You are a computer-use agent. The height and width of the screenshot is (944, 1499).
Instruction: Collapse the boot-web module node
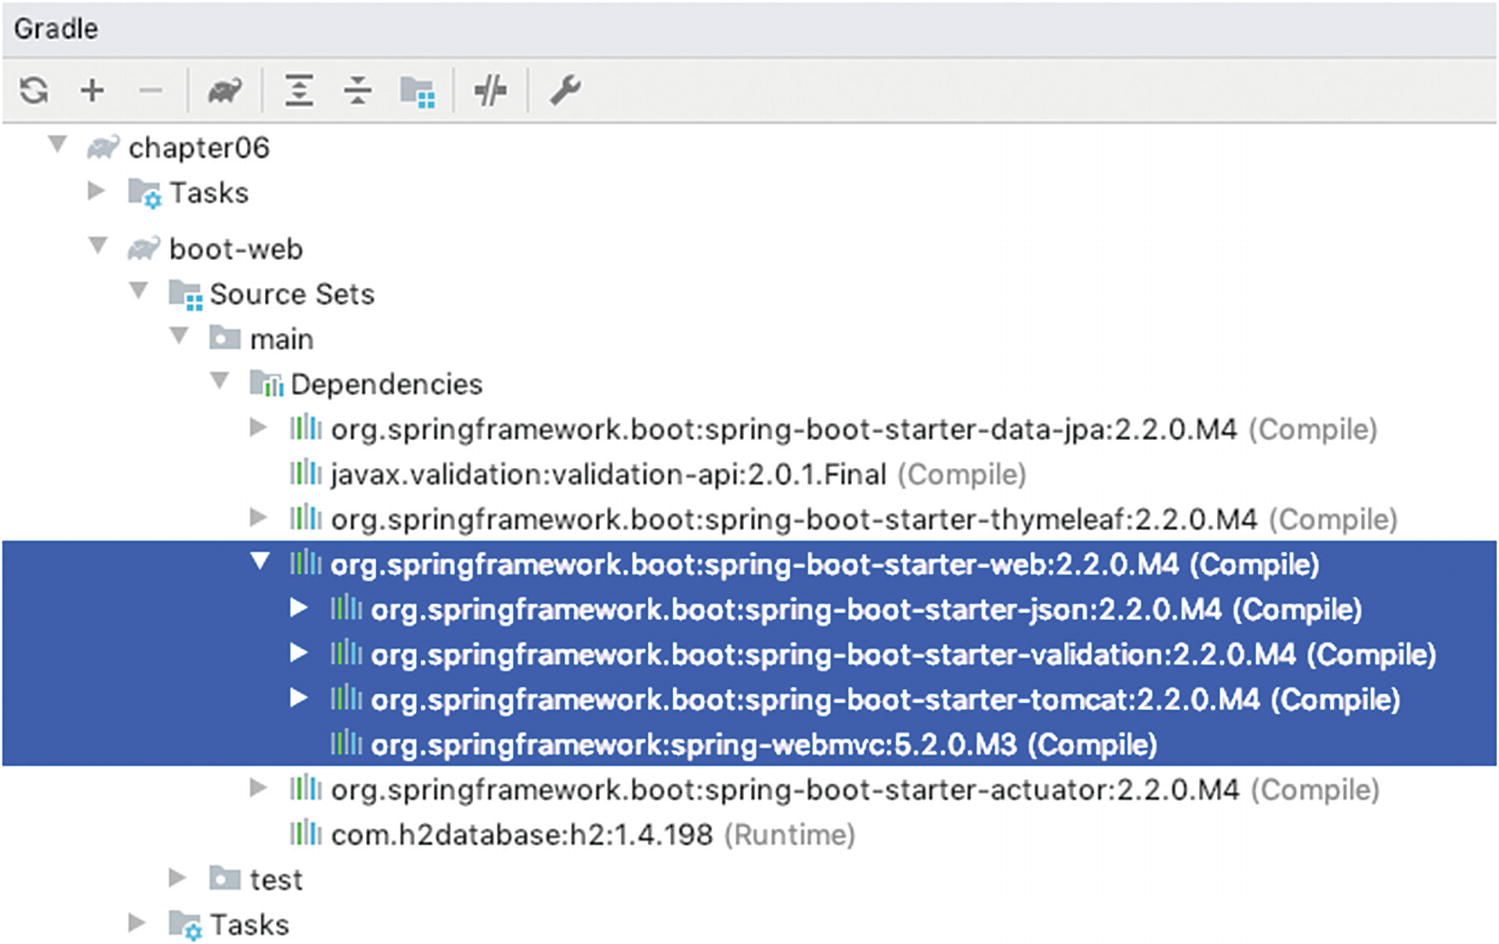[x=98, y=246]
